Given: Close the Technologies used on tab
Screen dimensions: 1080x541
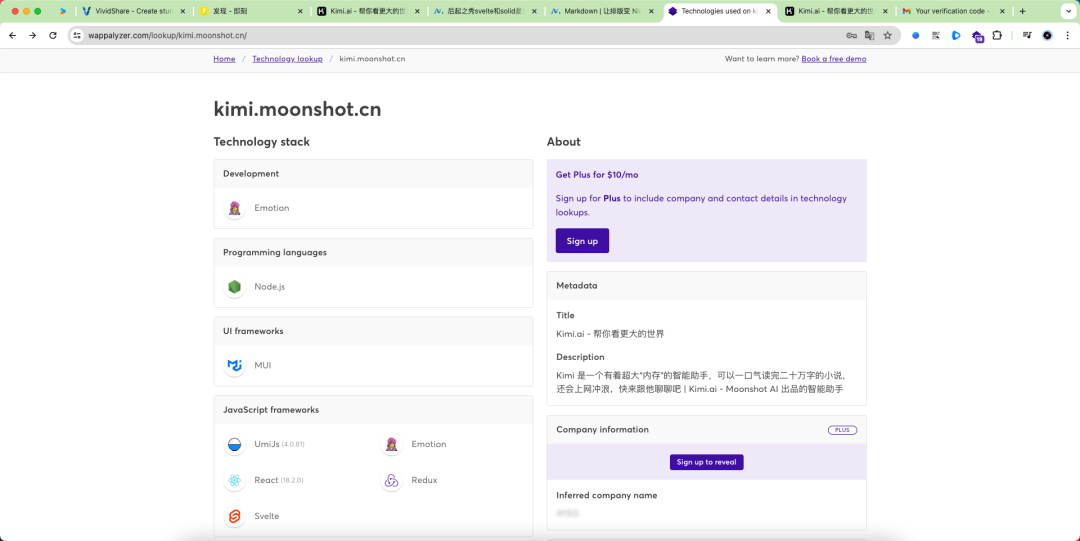Looking at the screenshot, I should (768, 11).
